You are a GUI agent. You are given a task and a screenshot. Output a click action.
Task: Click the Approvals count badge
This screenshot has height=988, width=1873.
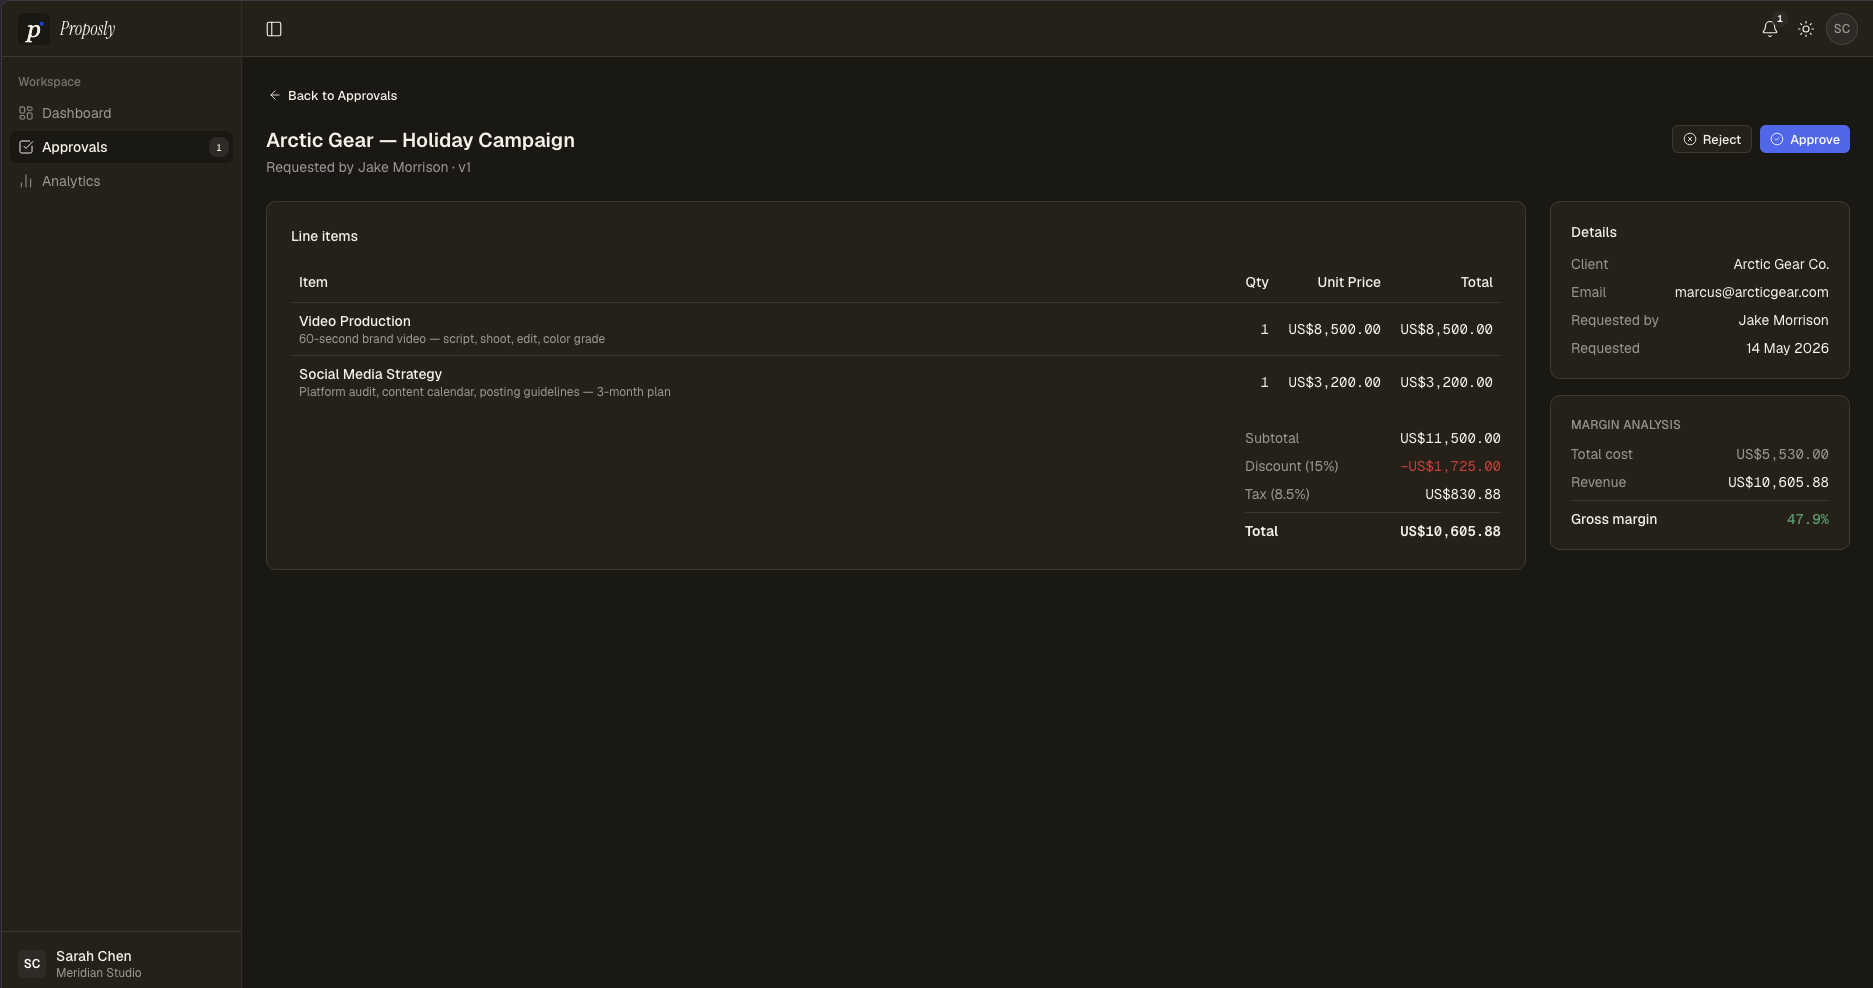[x=219, y=147]
